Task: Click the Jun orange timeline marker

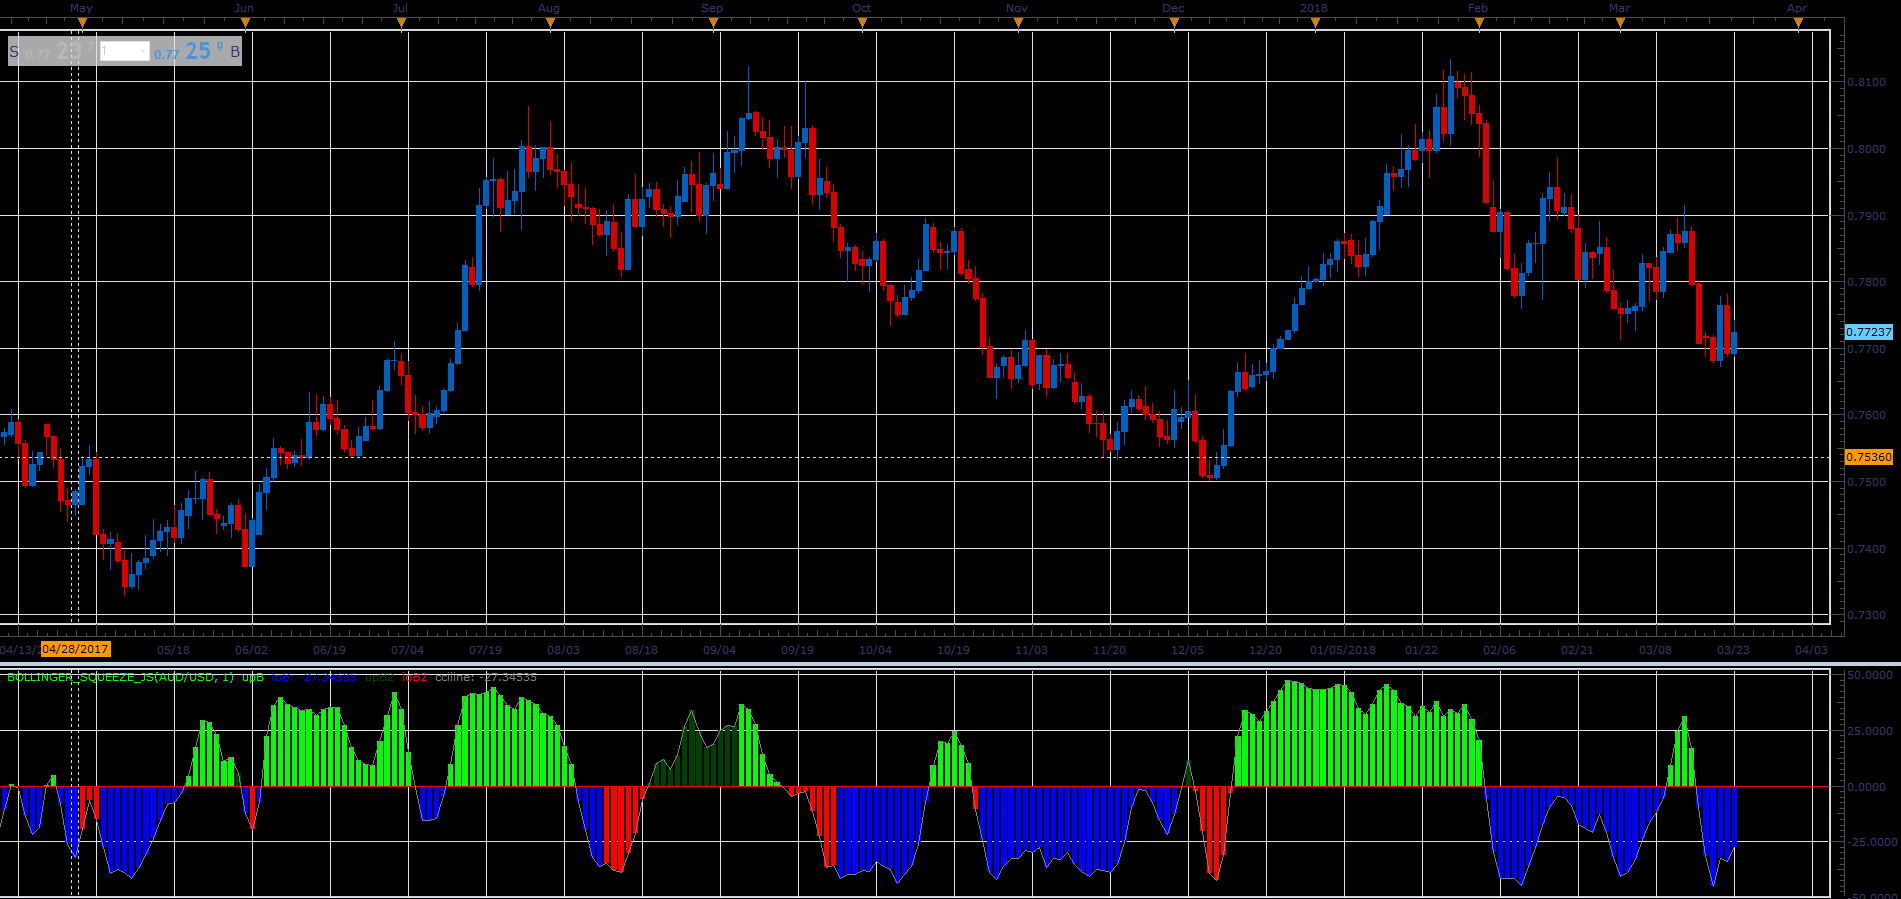Action: click(245, 22)
